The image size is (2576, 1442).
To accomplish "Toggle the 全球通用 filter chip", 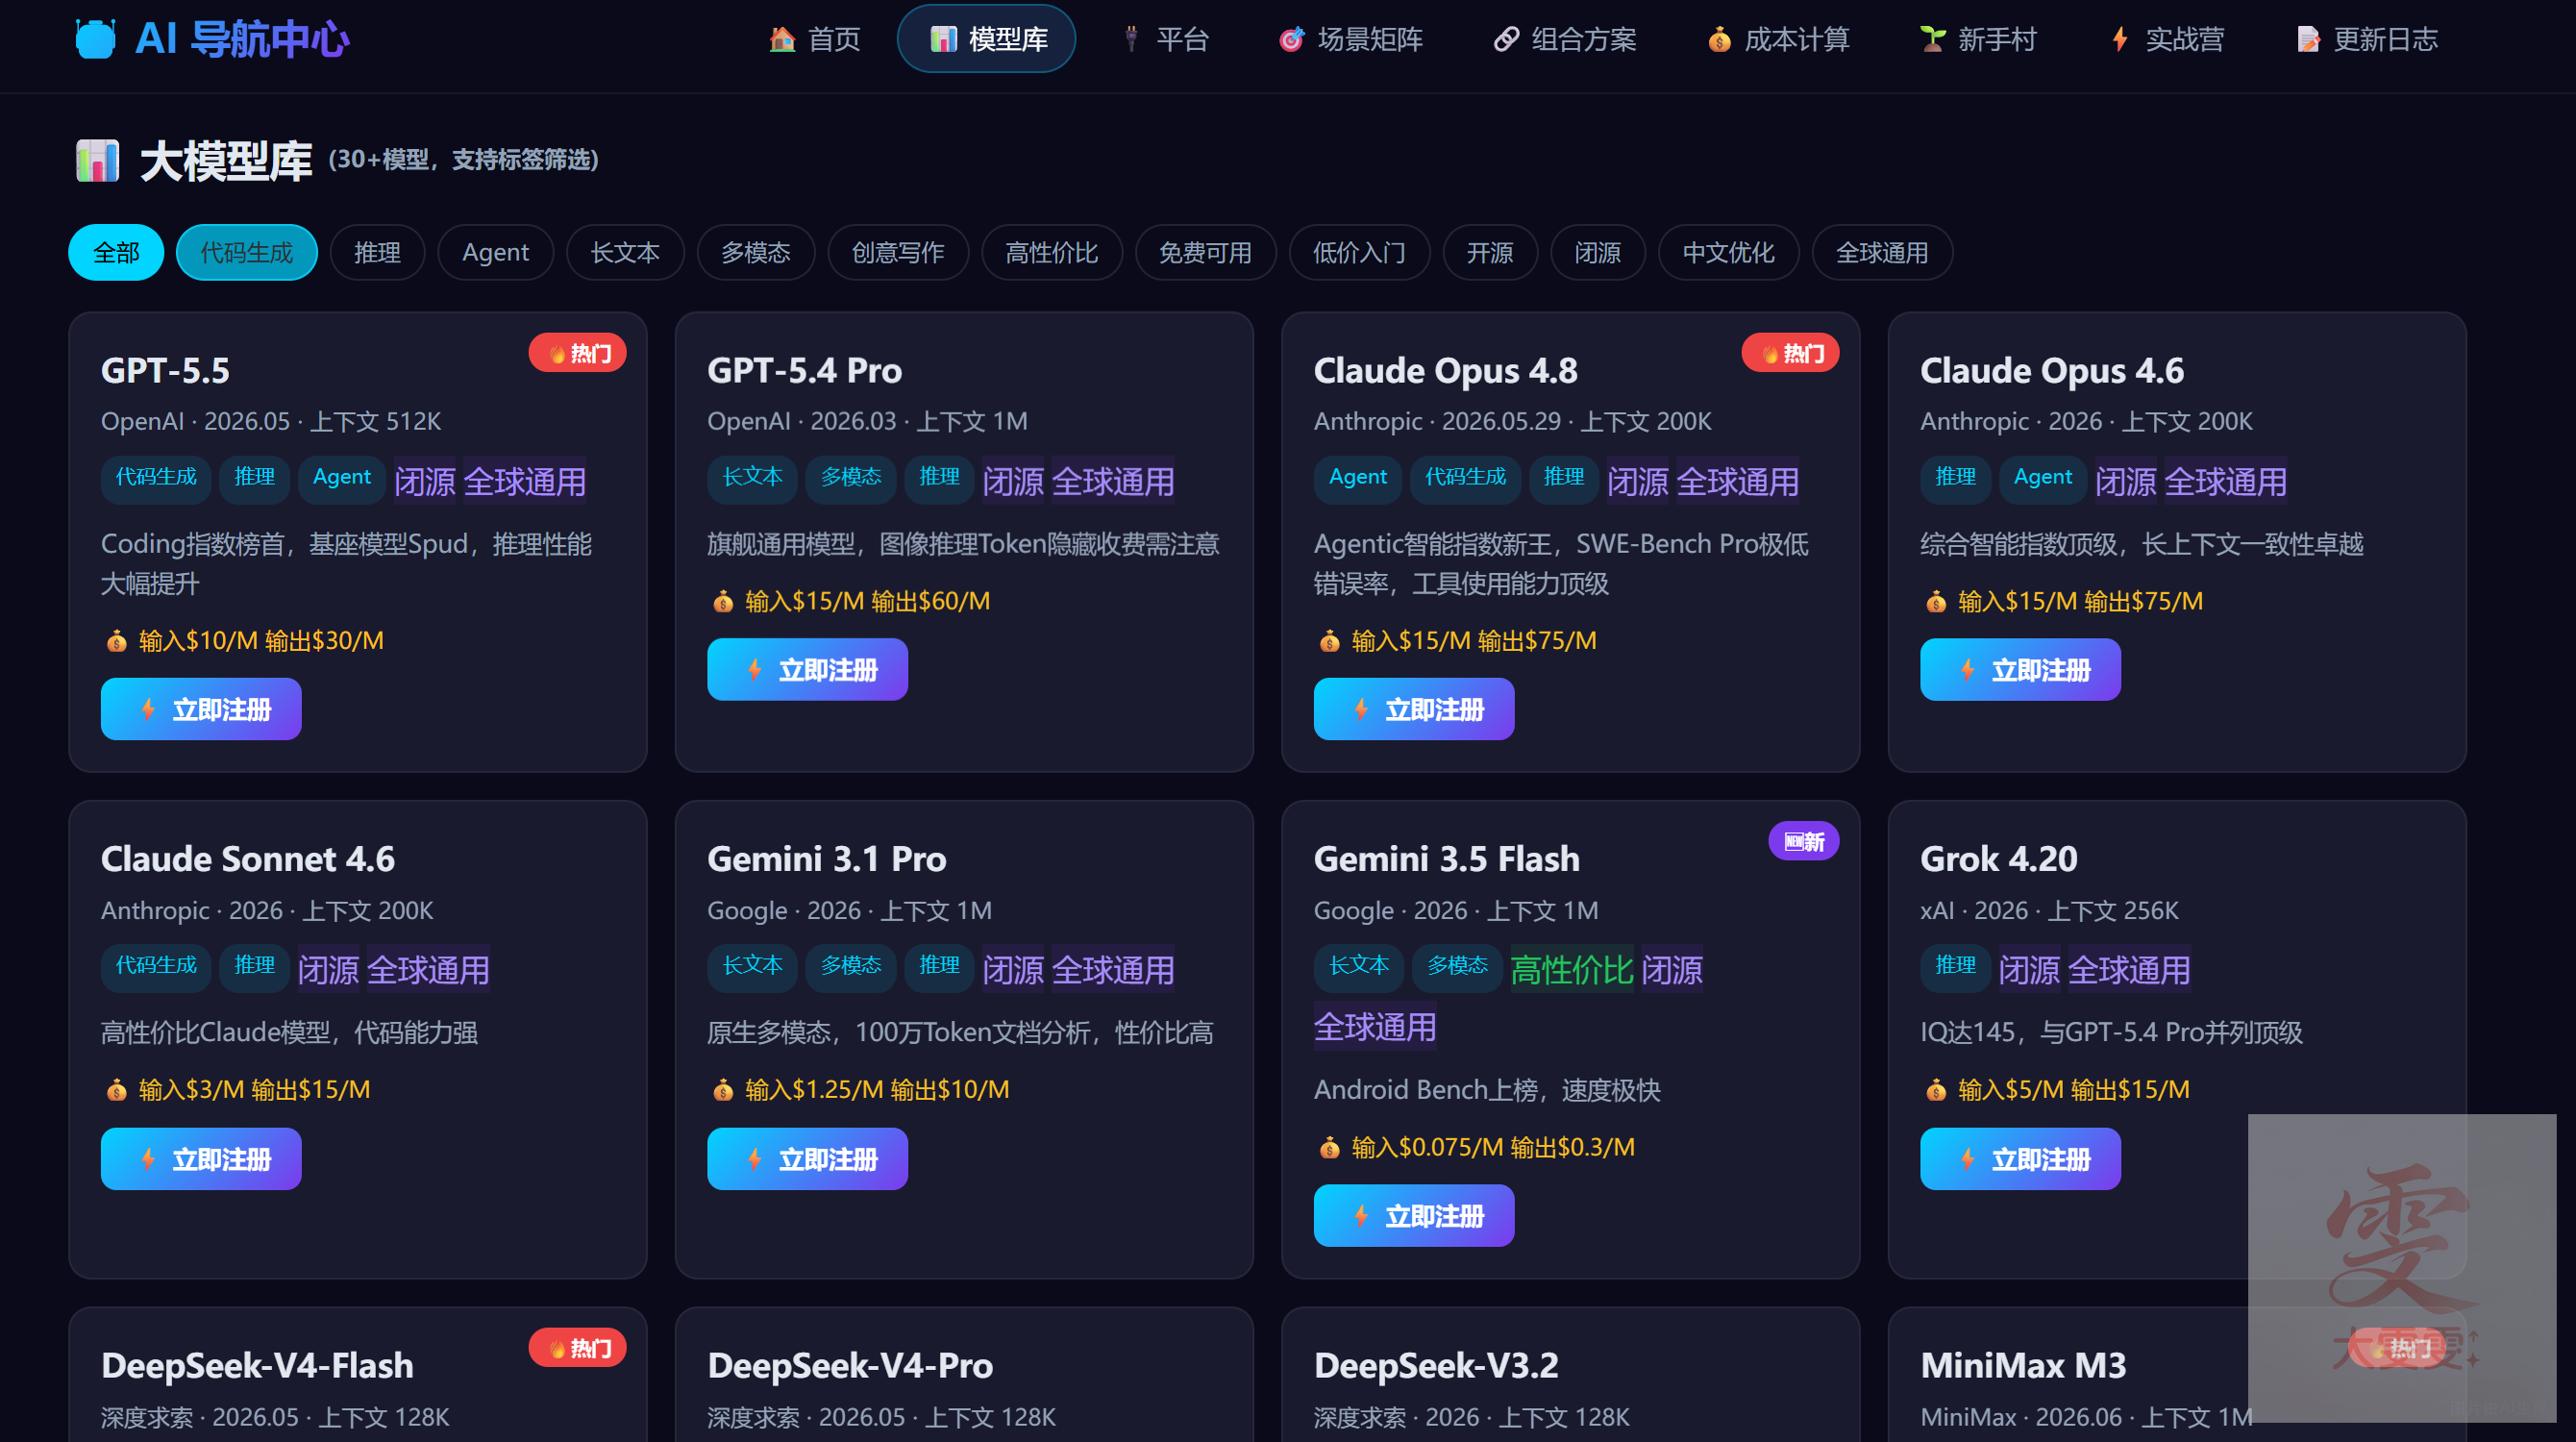I will (1882, 253).
